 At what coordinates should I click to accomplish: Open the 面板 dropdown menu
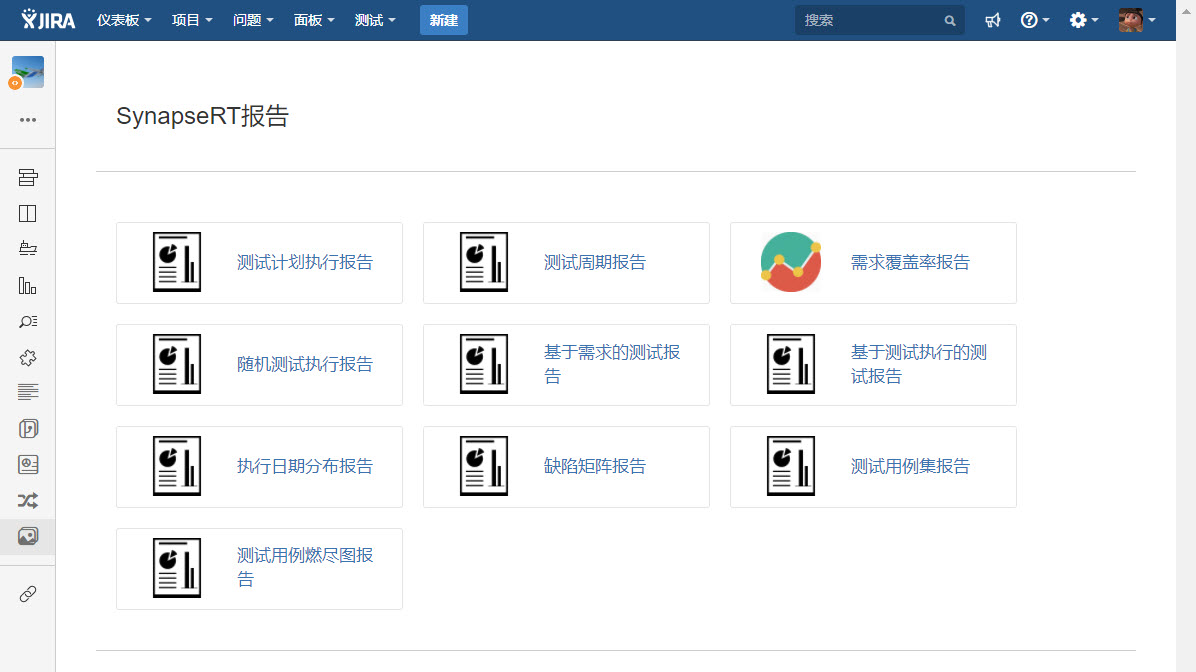[x=313, y=20]
